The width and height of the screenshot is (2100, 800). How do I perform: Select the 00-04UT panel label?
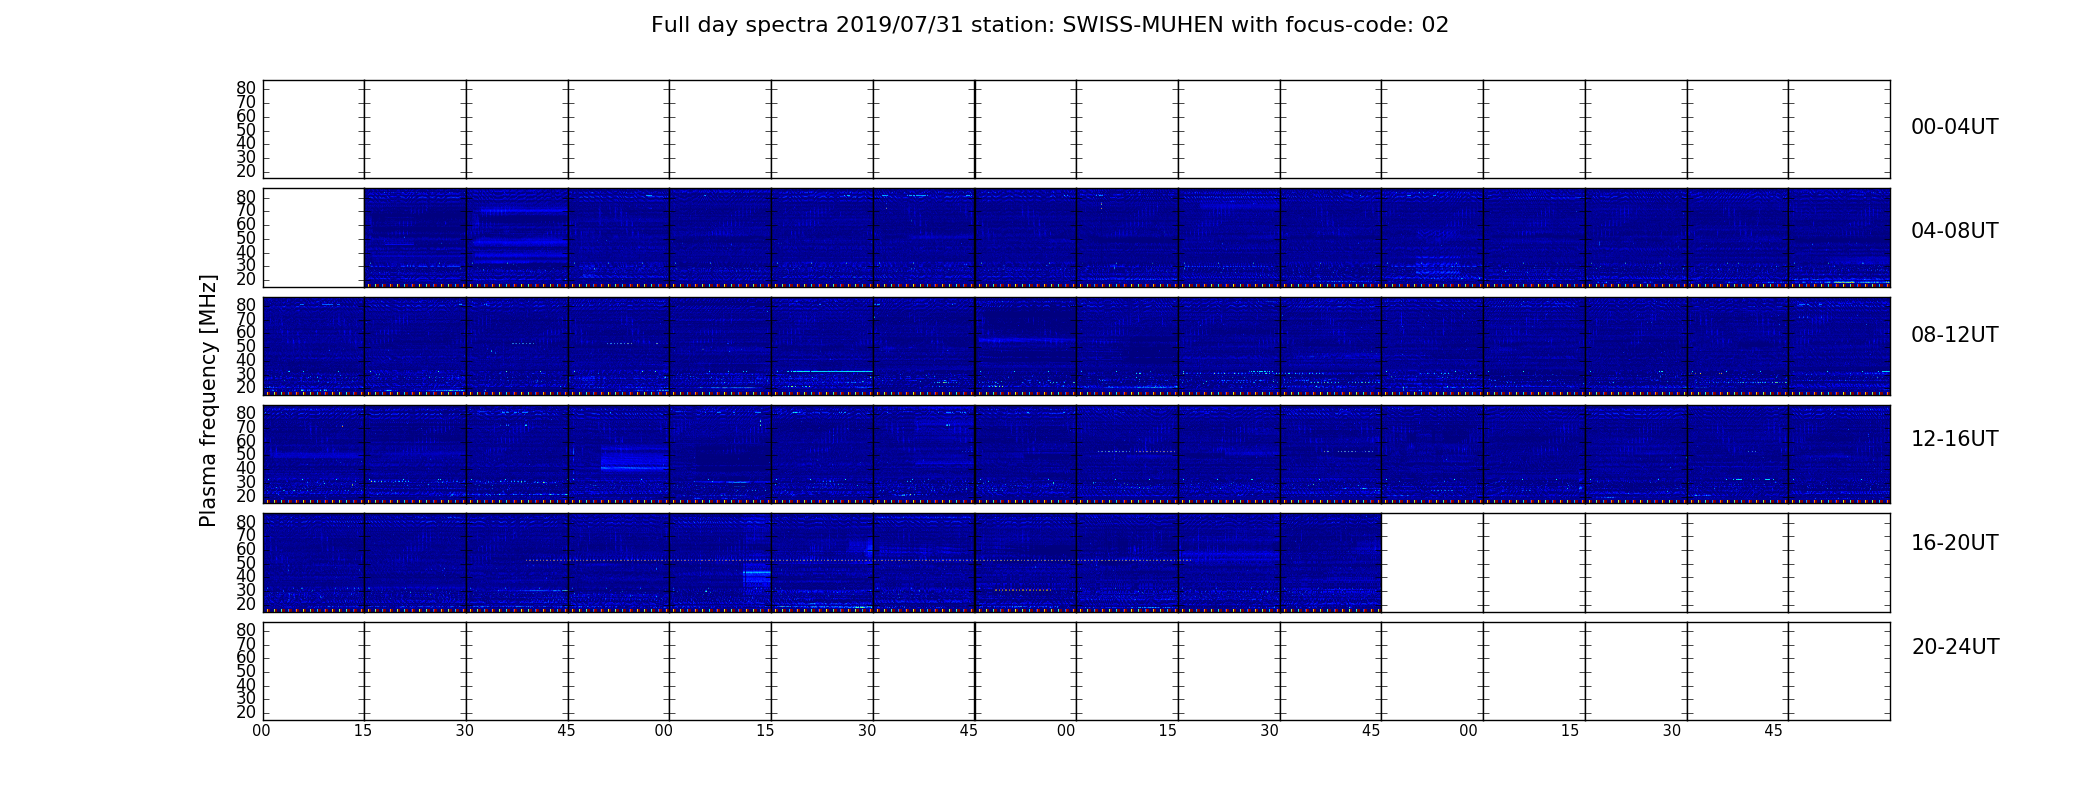(1954, 127)
